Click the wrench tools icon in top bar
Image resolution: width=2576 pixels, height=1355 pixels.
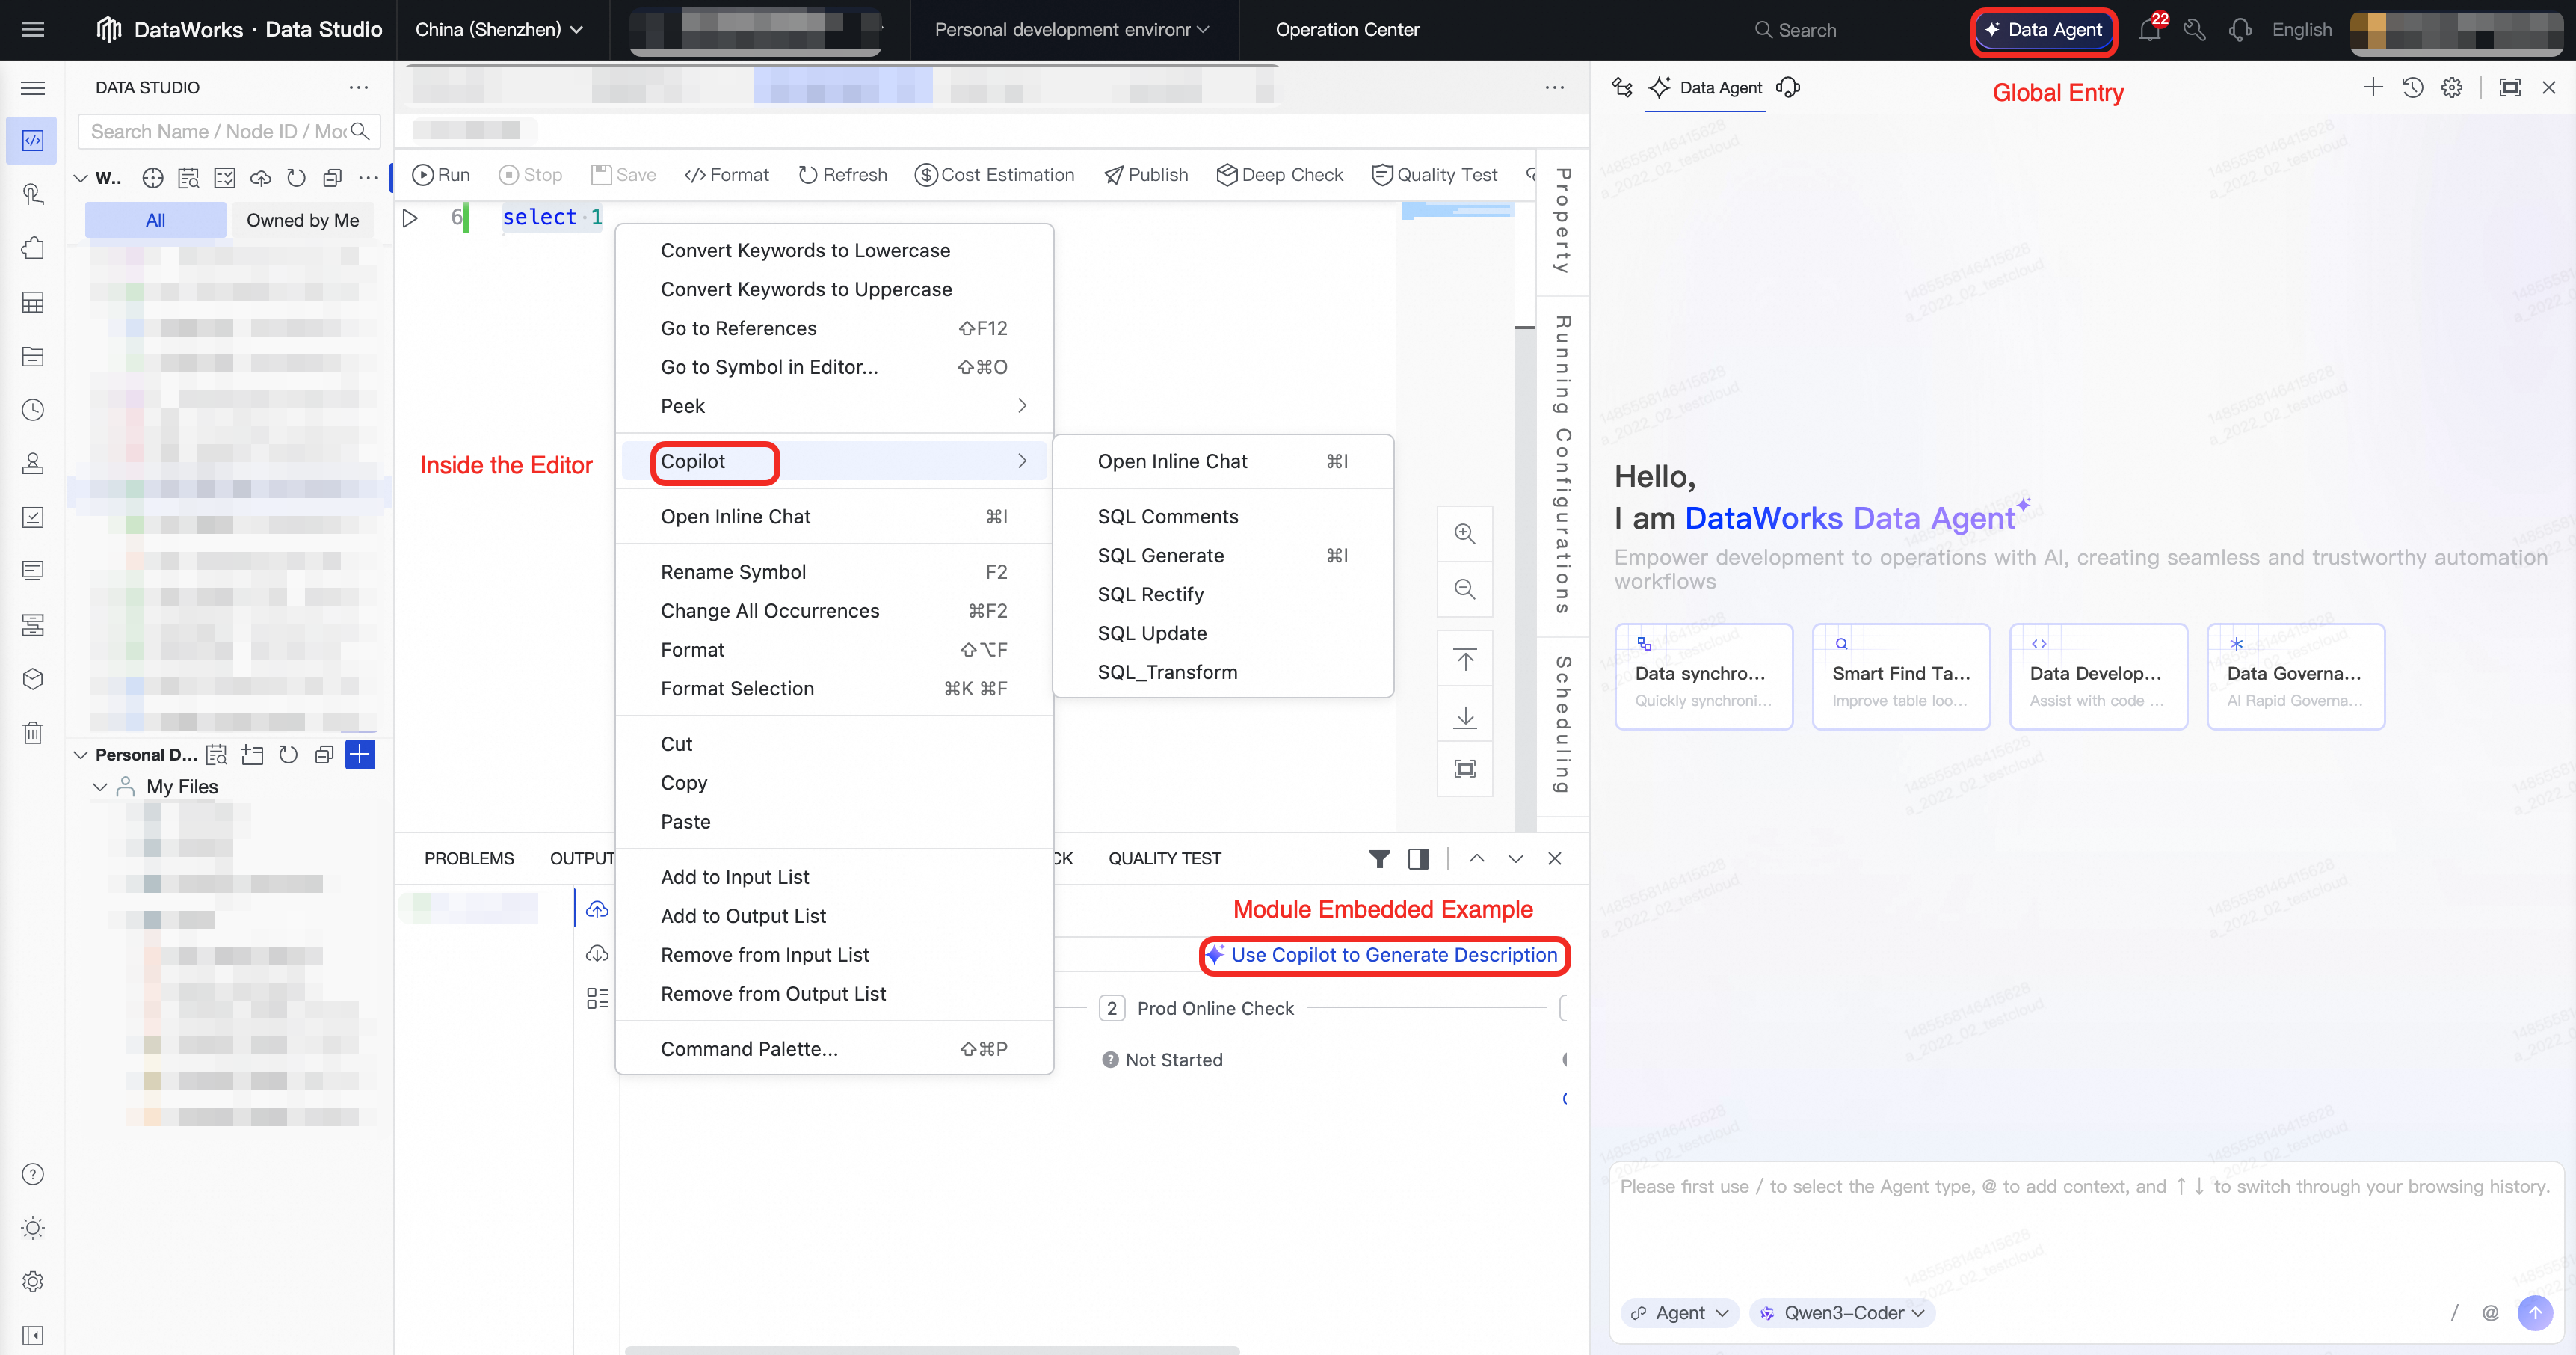coord(2194,30)
